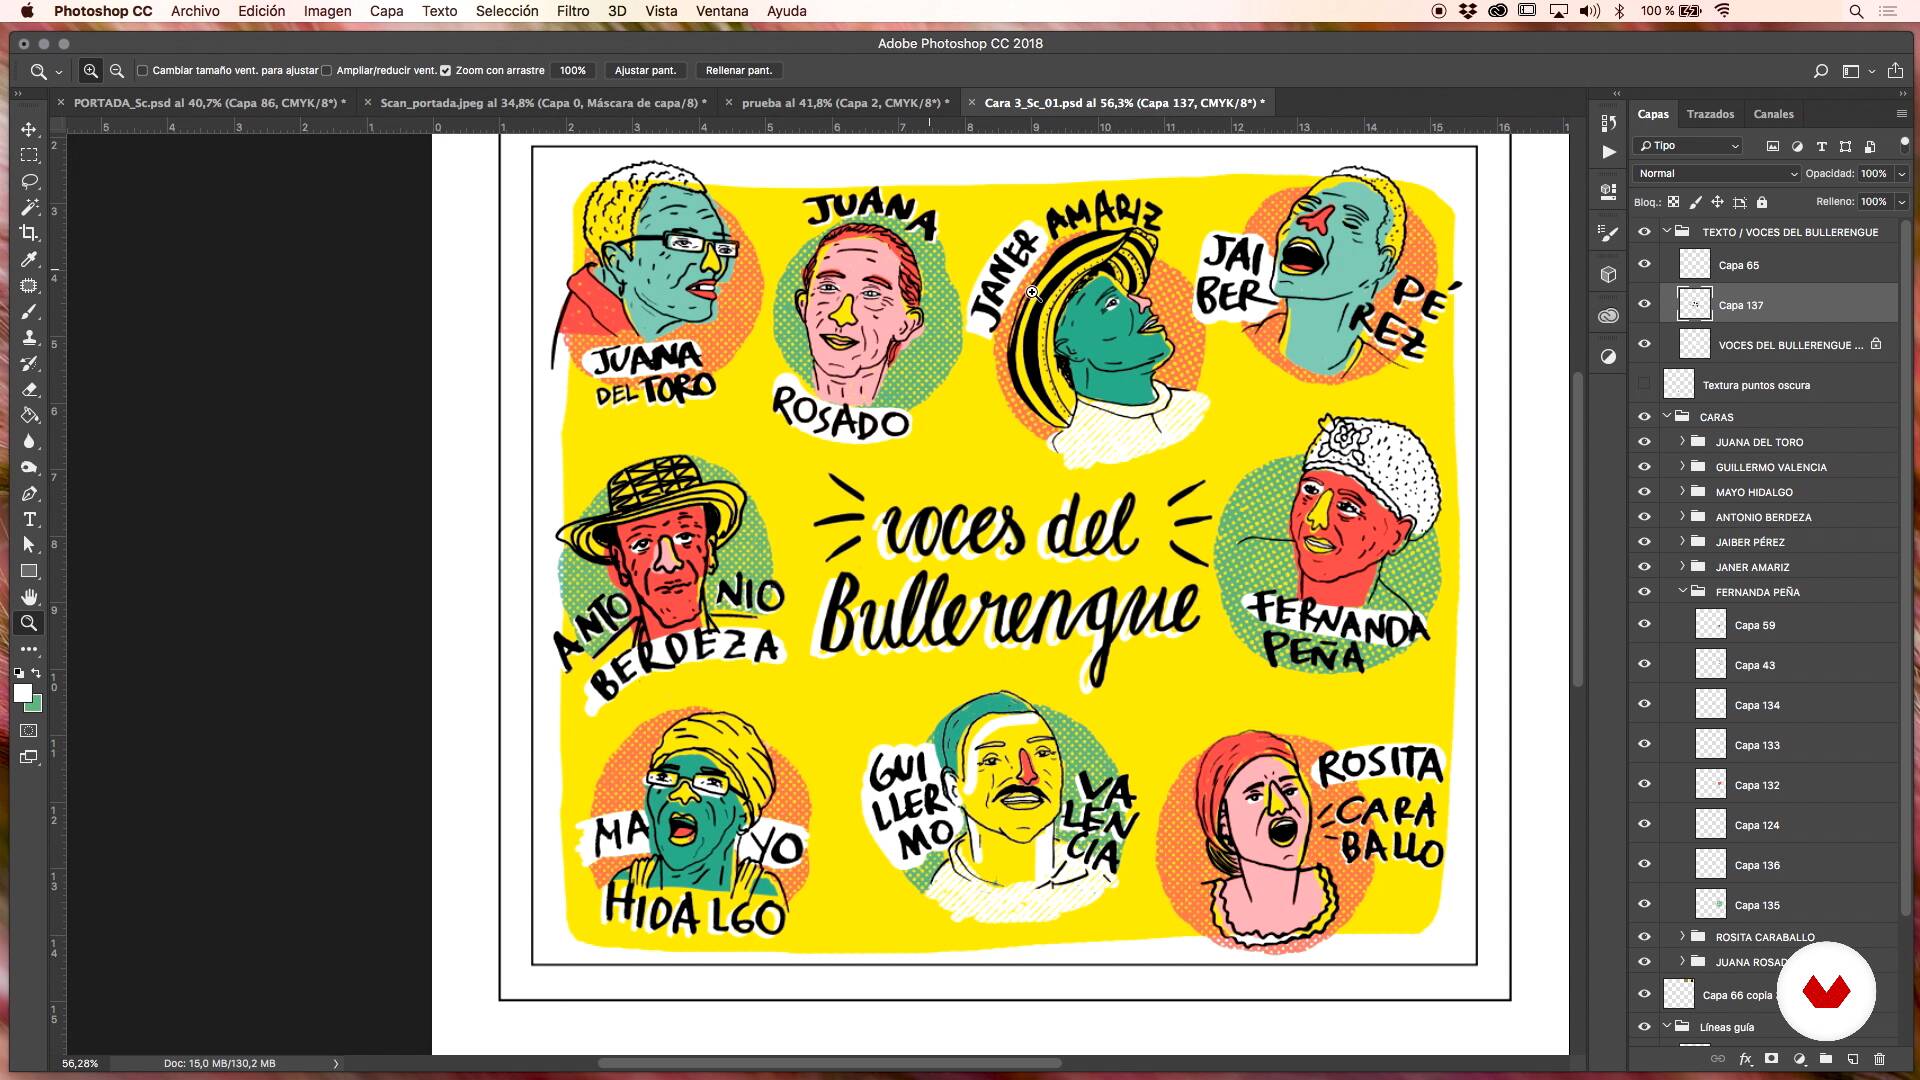Select the Lasso tool
This screenshot has width=1920, height=1080.
coord(29,181)
